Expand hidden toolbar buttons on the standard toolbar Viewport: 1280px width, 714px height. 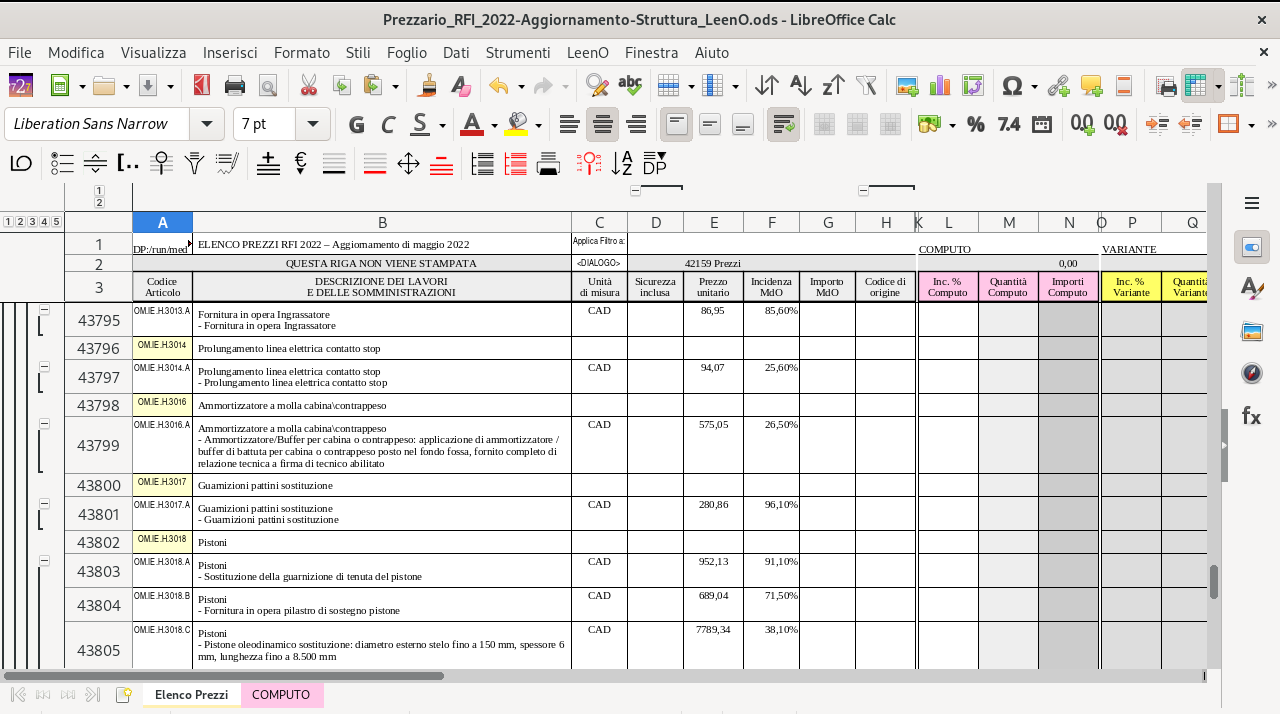point(1271,87)
